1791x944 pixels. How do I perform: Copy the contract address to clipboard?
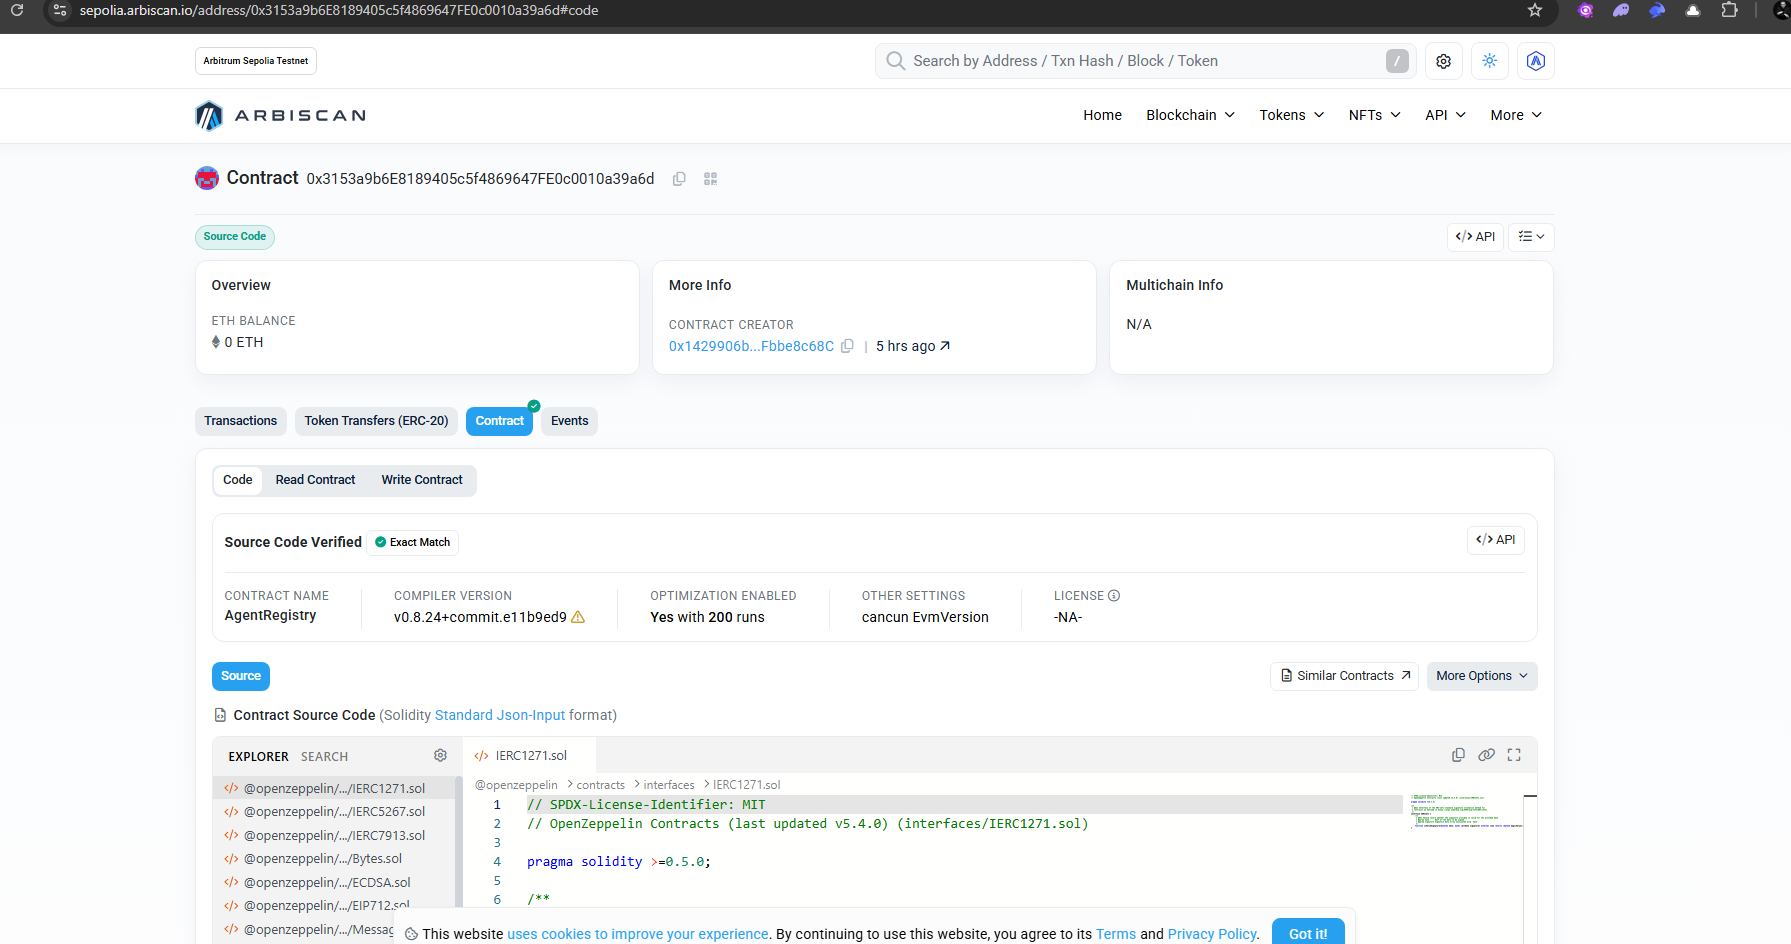click(679, 179)
